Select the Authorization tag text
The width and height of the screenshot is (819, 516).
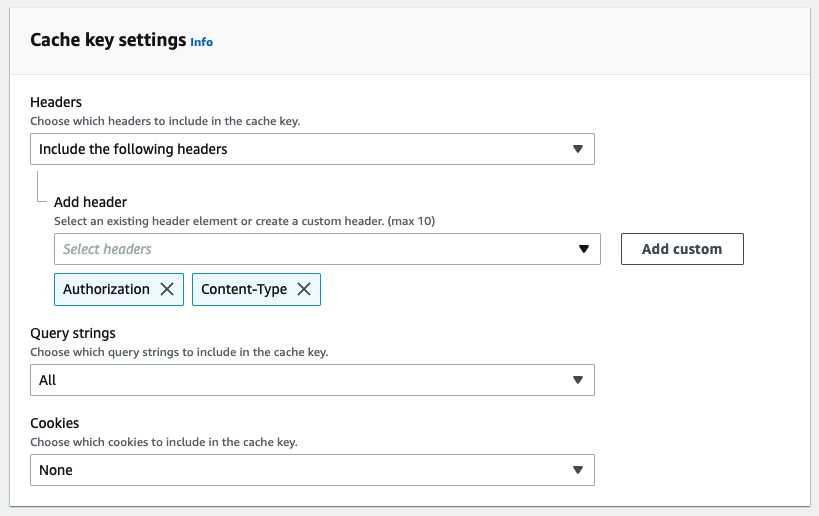106,289
